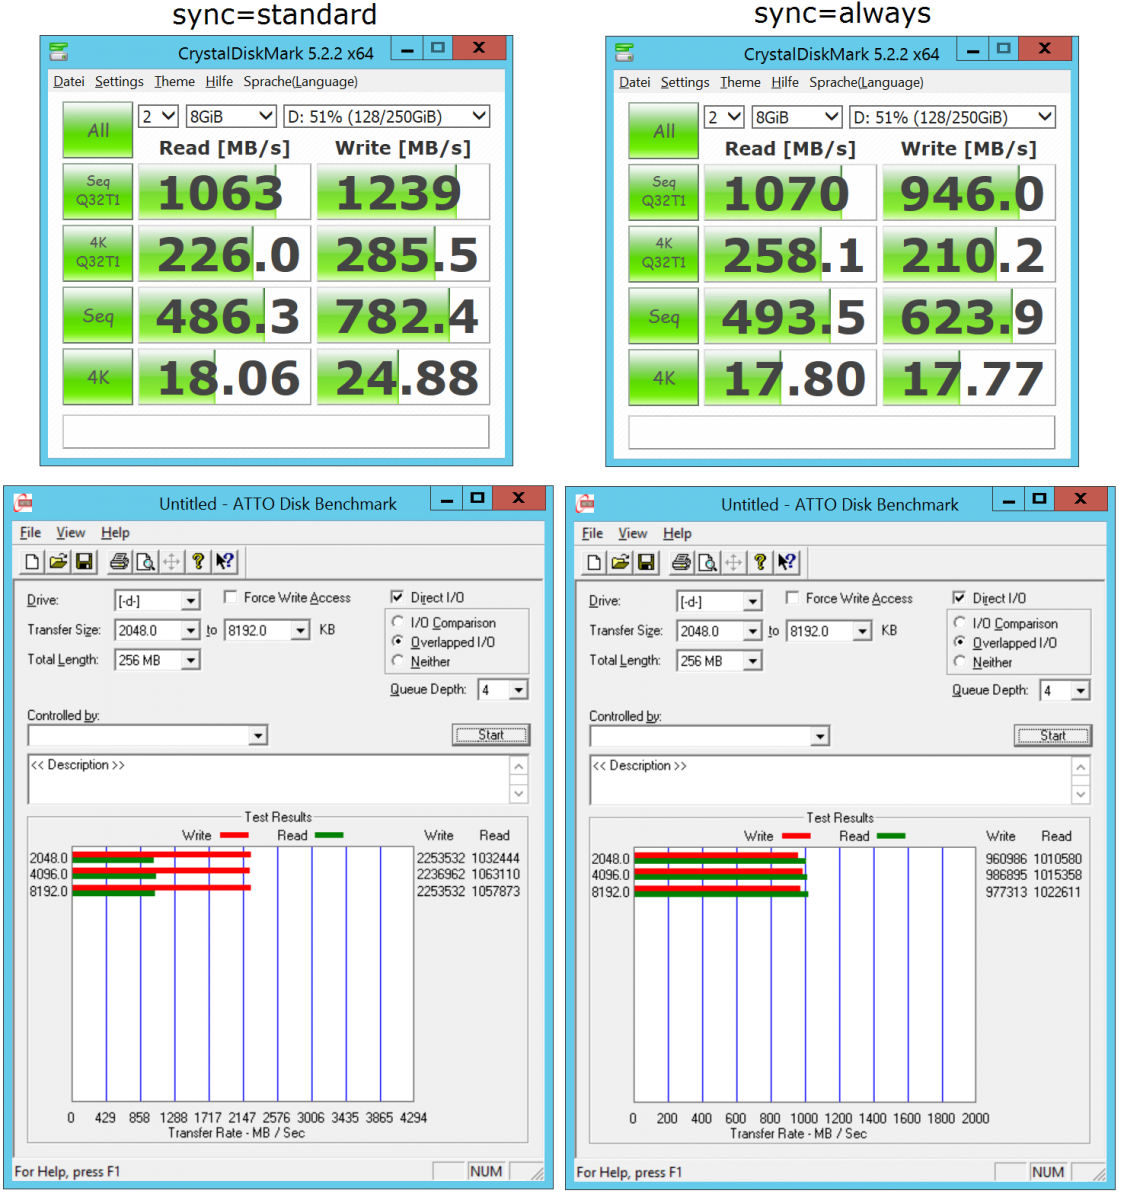This screenshot has height=1200, width=1124.
Task: Select Overlapped I/O radio in the left ATTO window
Action: click(398, 642)
